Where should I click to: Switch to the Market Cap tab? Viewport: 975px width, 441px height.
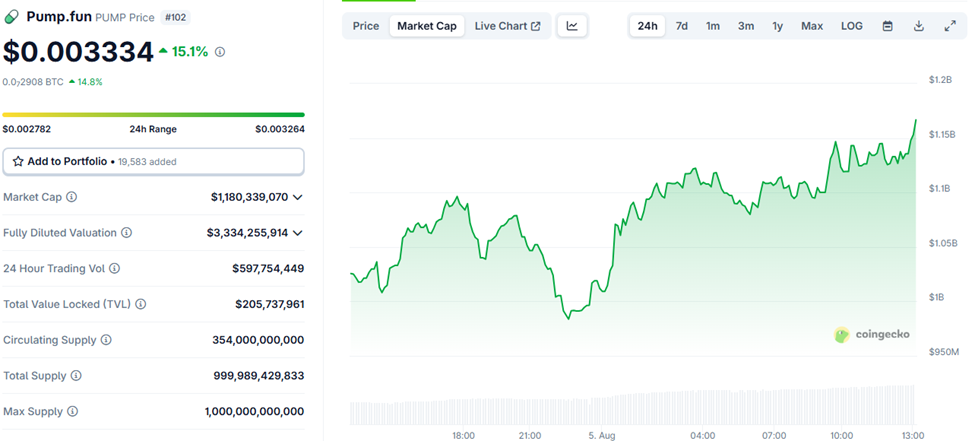pos(427,26)
